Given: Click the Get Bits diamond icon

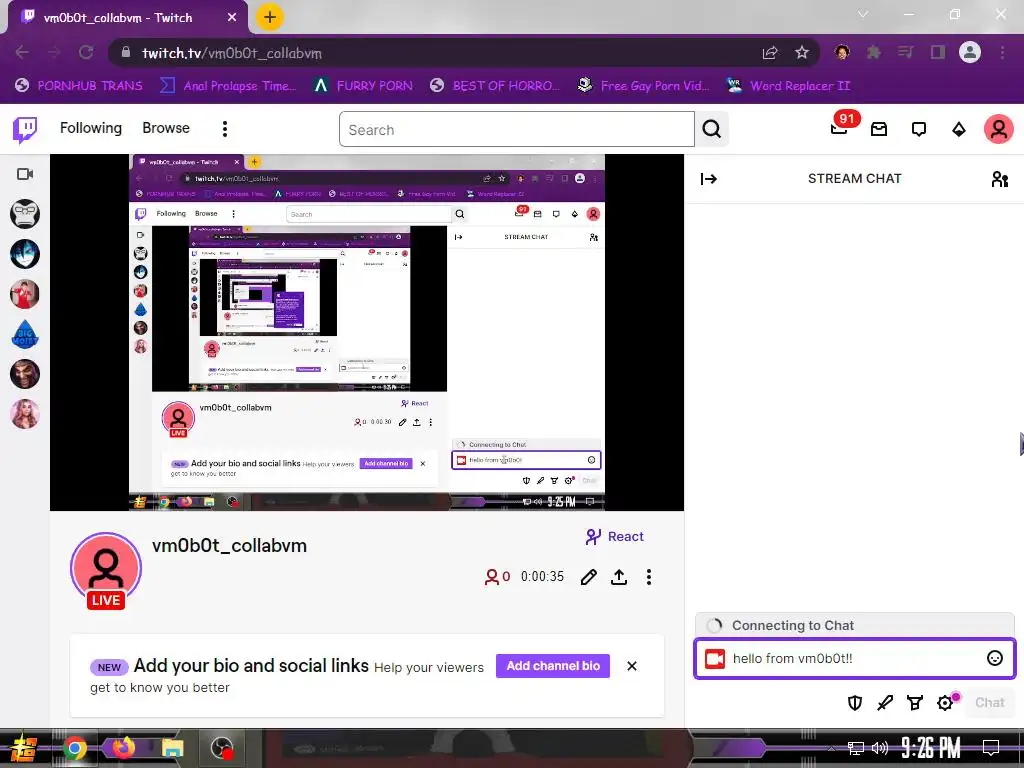Looking at the screenshot, I should [x=959, y=129].
